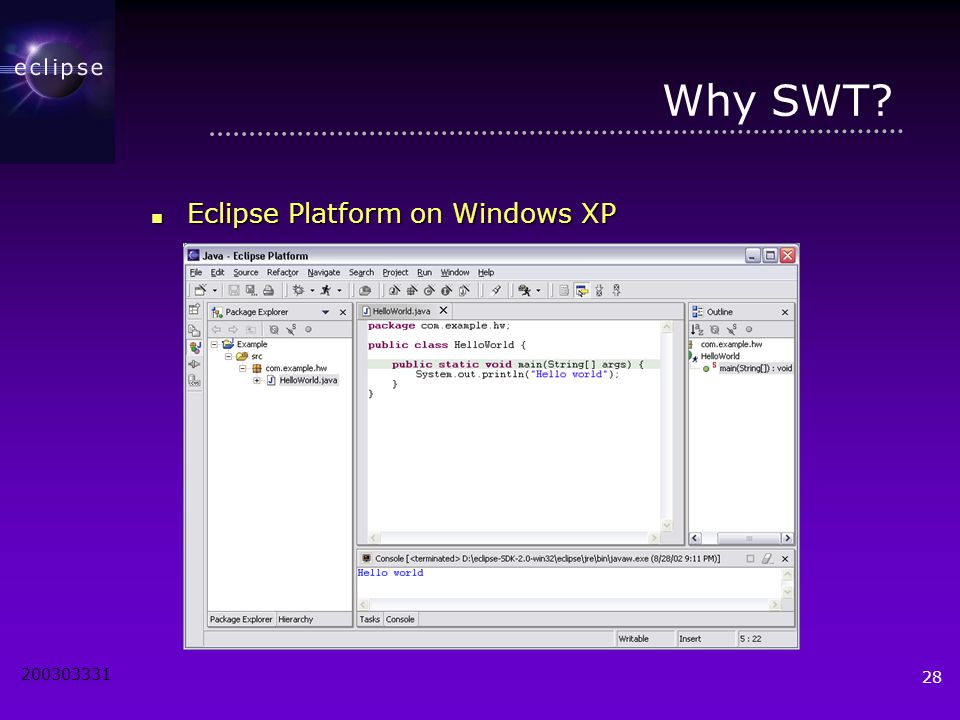Click Back arrow in Package Explorer toolbar

(x=216, y=329)
